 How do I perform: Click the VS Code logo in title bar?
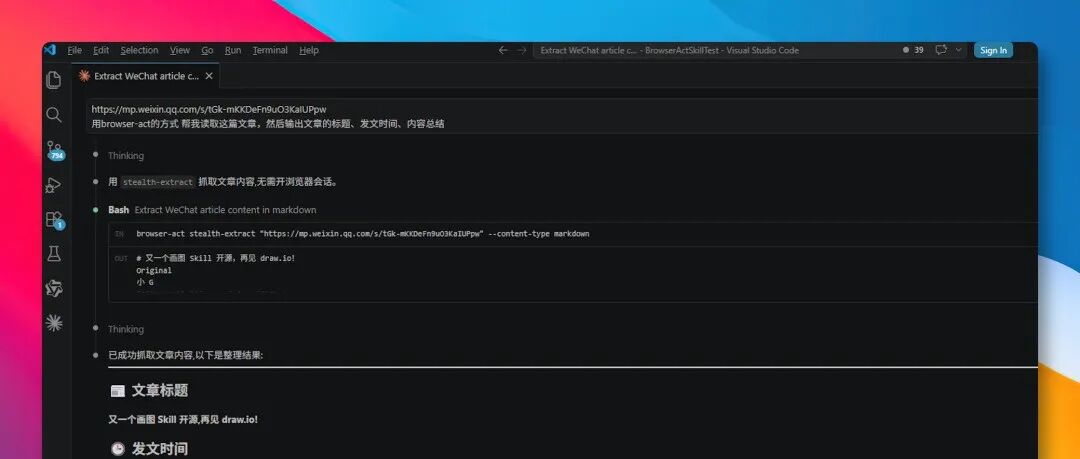point(50,50)
